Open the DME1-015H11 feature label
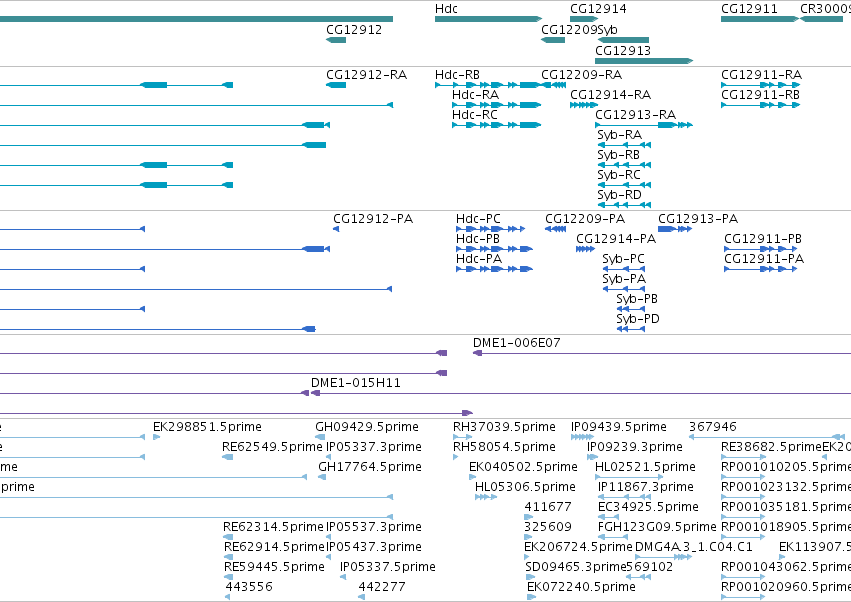This screenshot has width=851, height=602. coord(355,383)
